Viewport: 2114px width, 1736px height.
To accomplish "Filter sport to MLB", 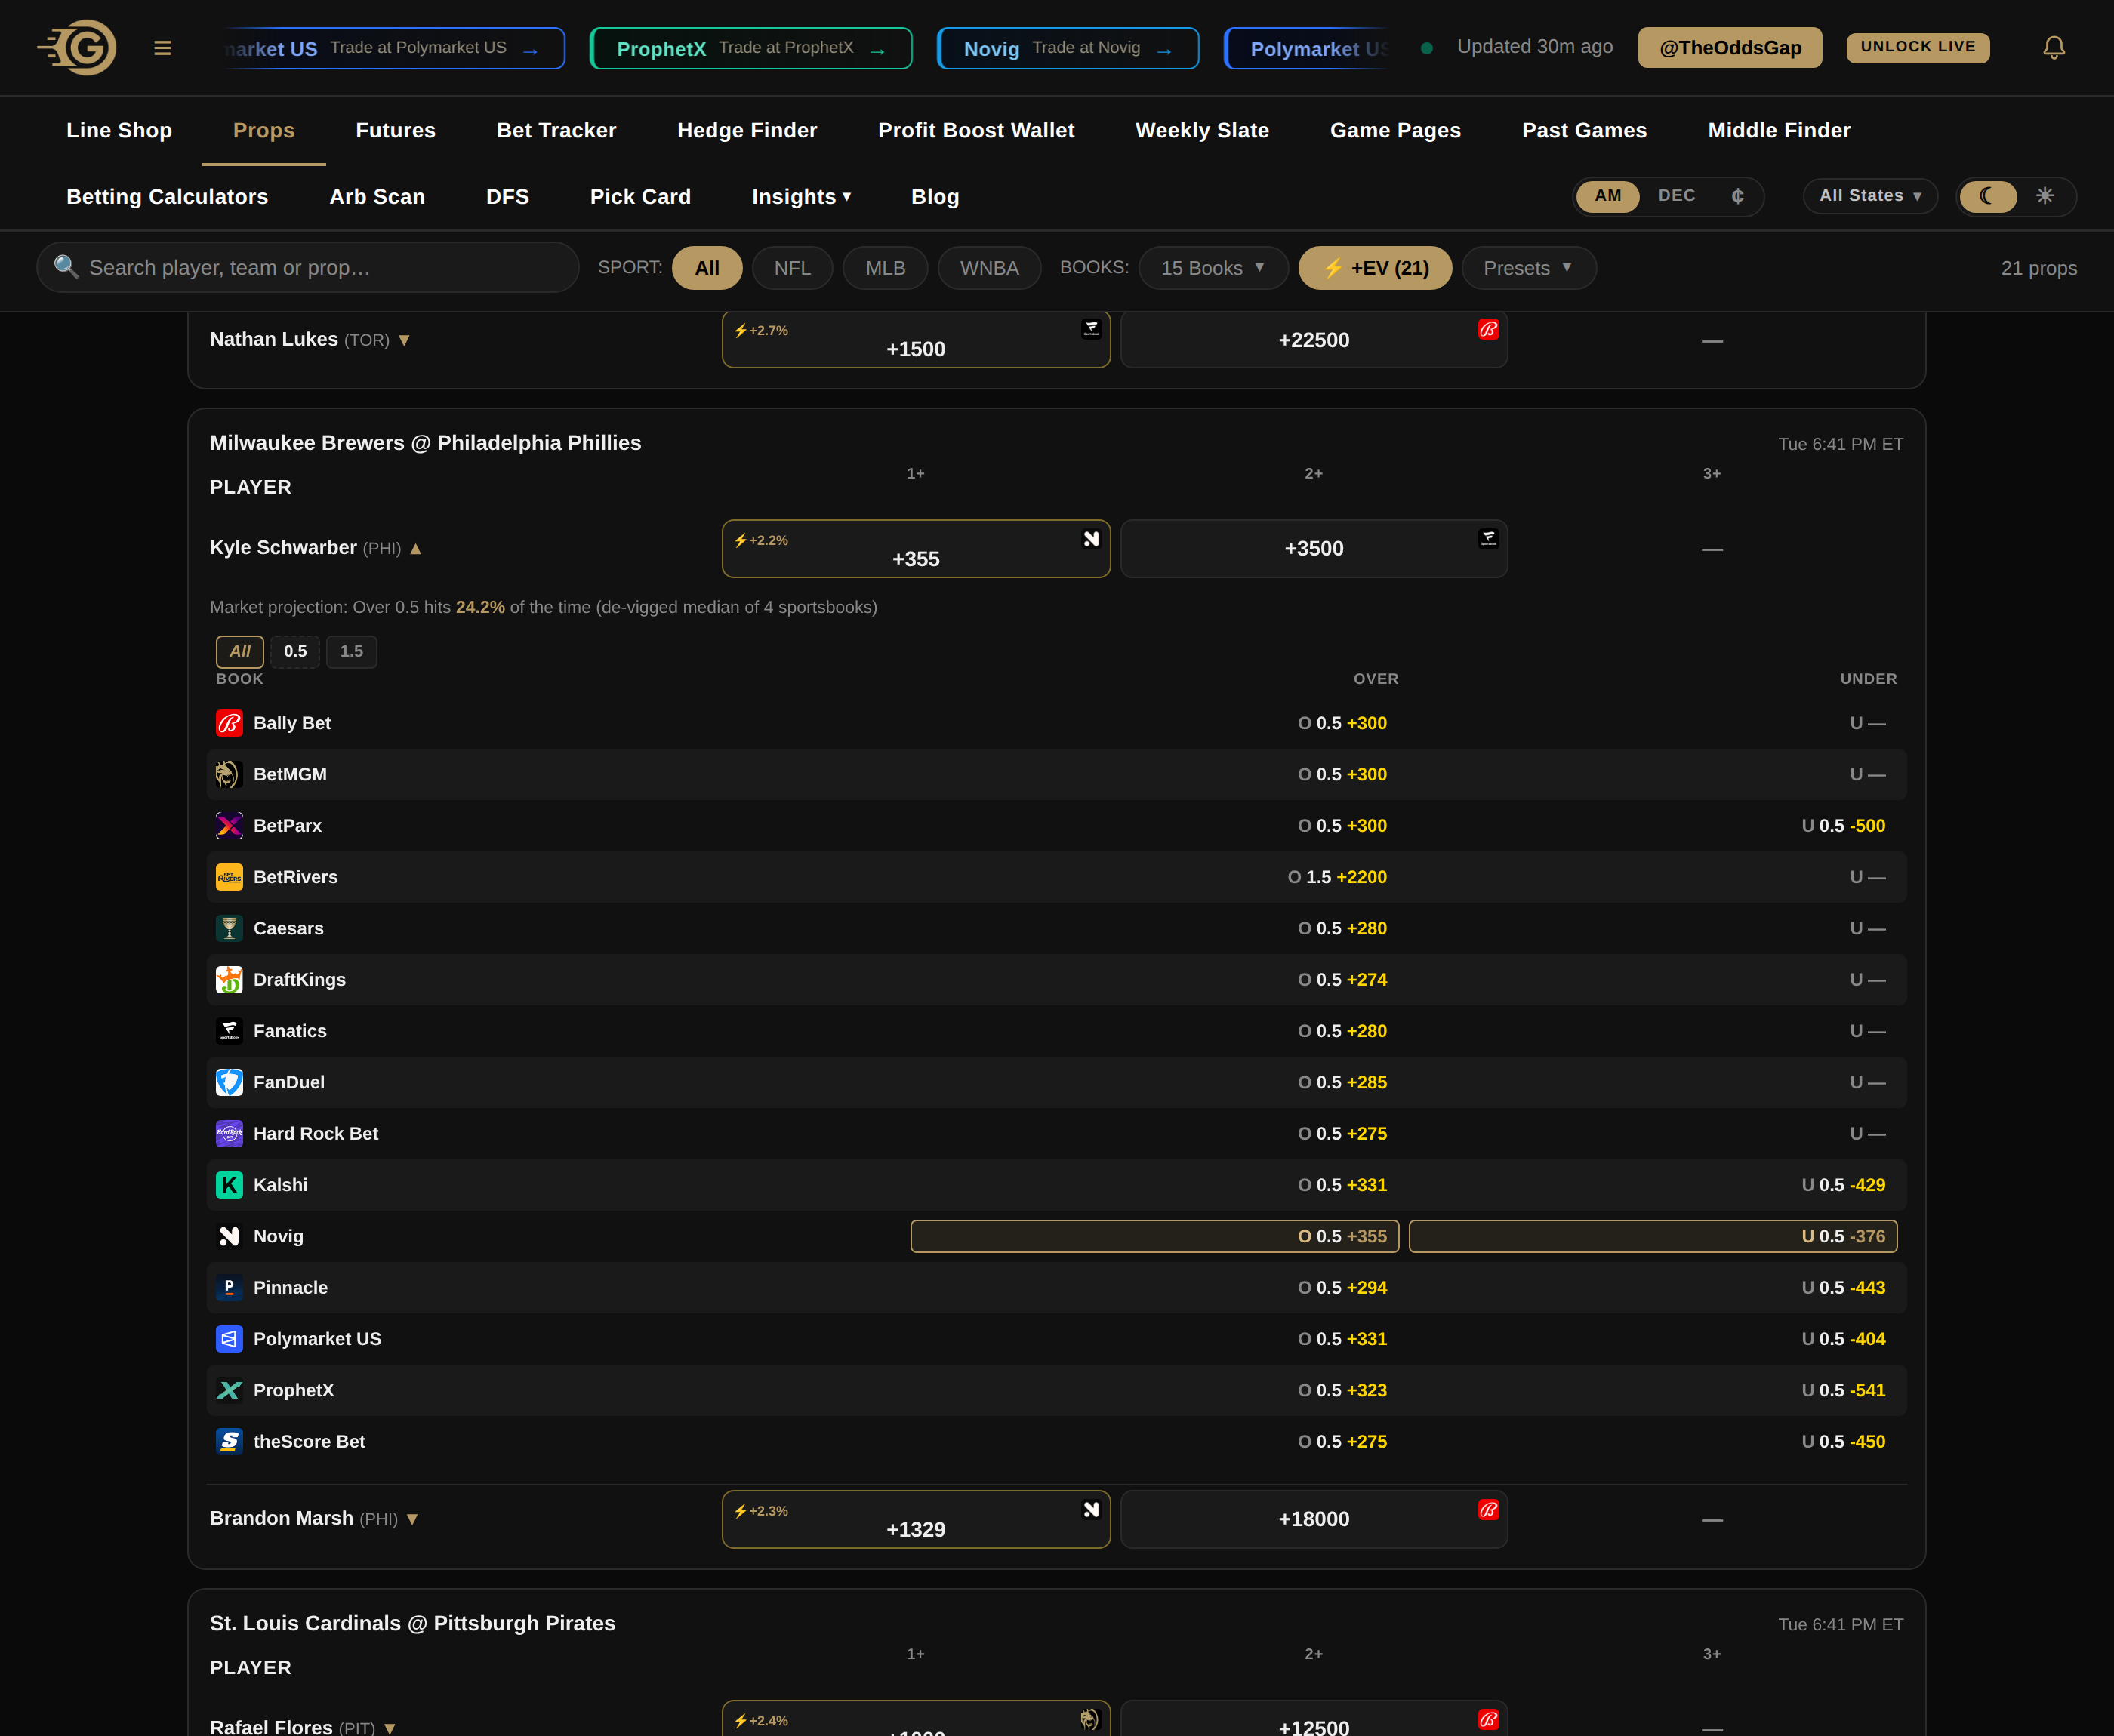I will (885, 268).
